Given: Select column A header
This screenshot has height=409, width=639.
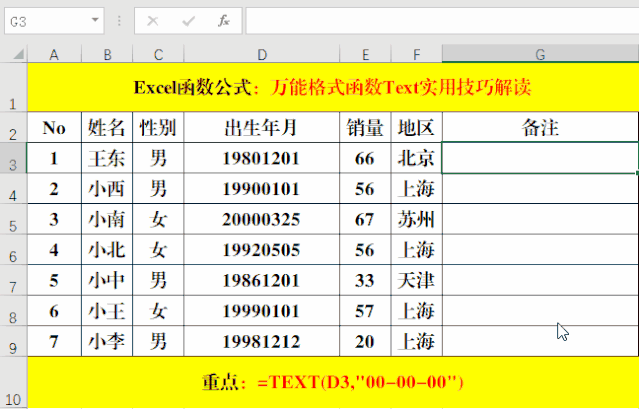Looking at the screenshot, I should pos(54,53).
